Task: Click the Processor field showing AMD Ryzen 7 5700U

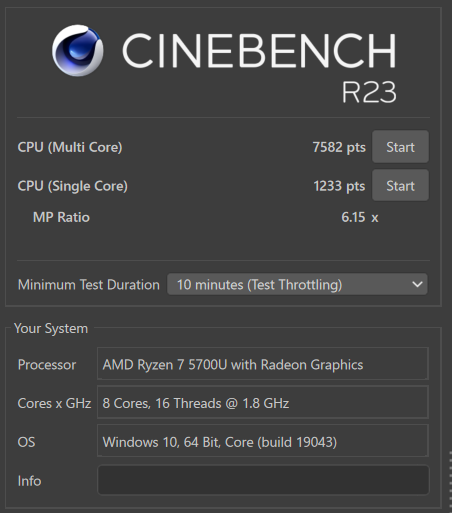Action: (262, 364)
